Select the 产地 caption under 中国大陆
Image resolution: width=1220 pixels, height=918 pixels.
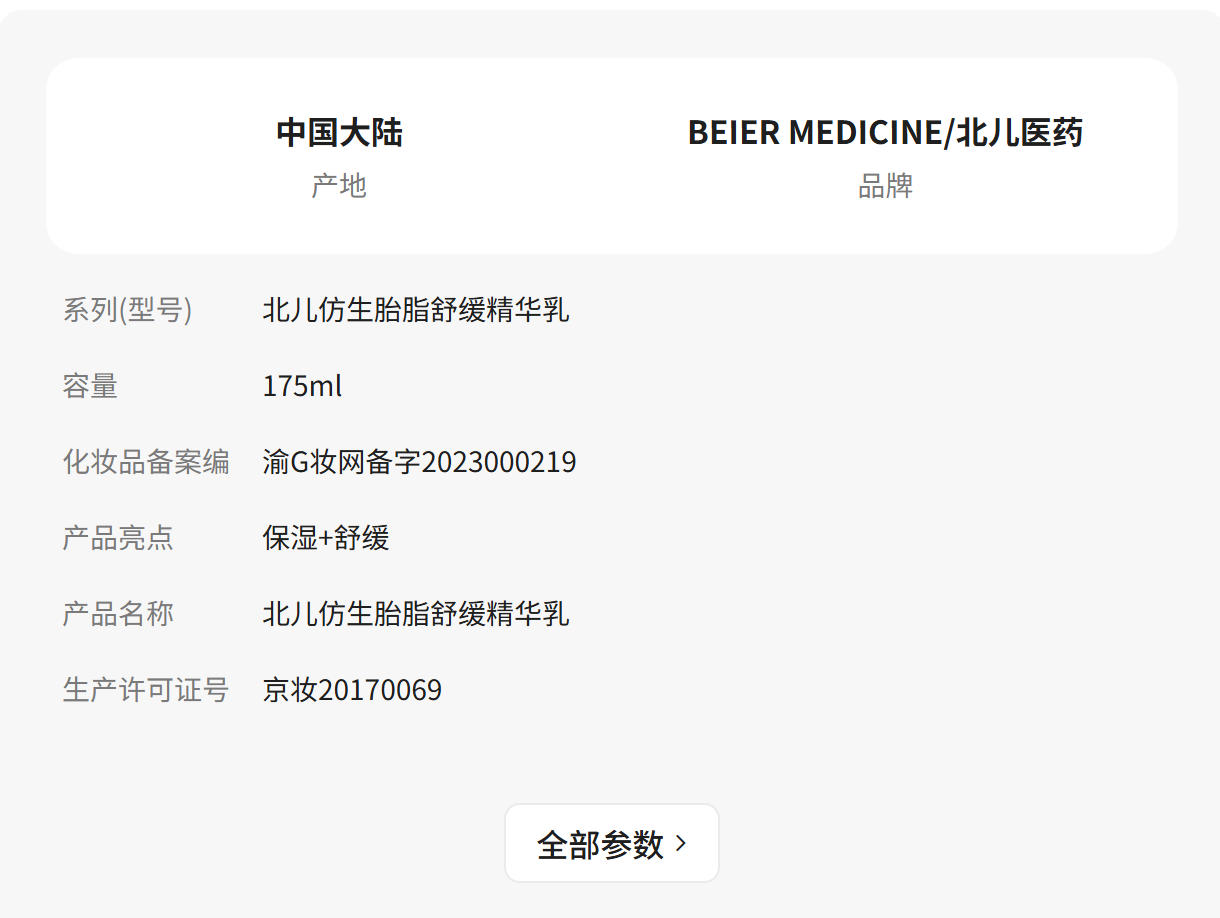click(339, 186)
